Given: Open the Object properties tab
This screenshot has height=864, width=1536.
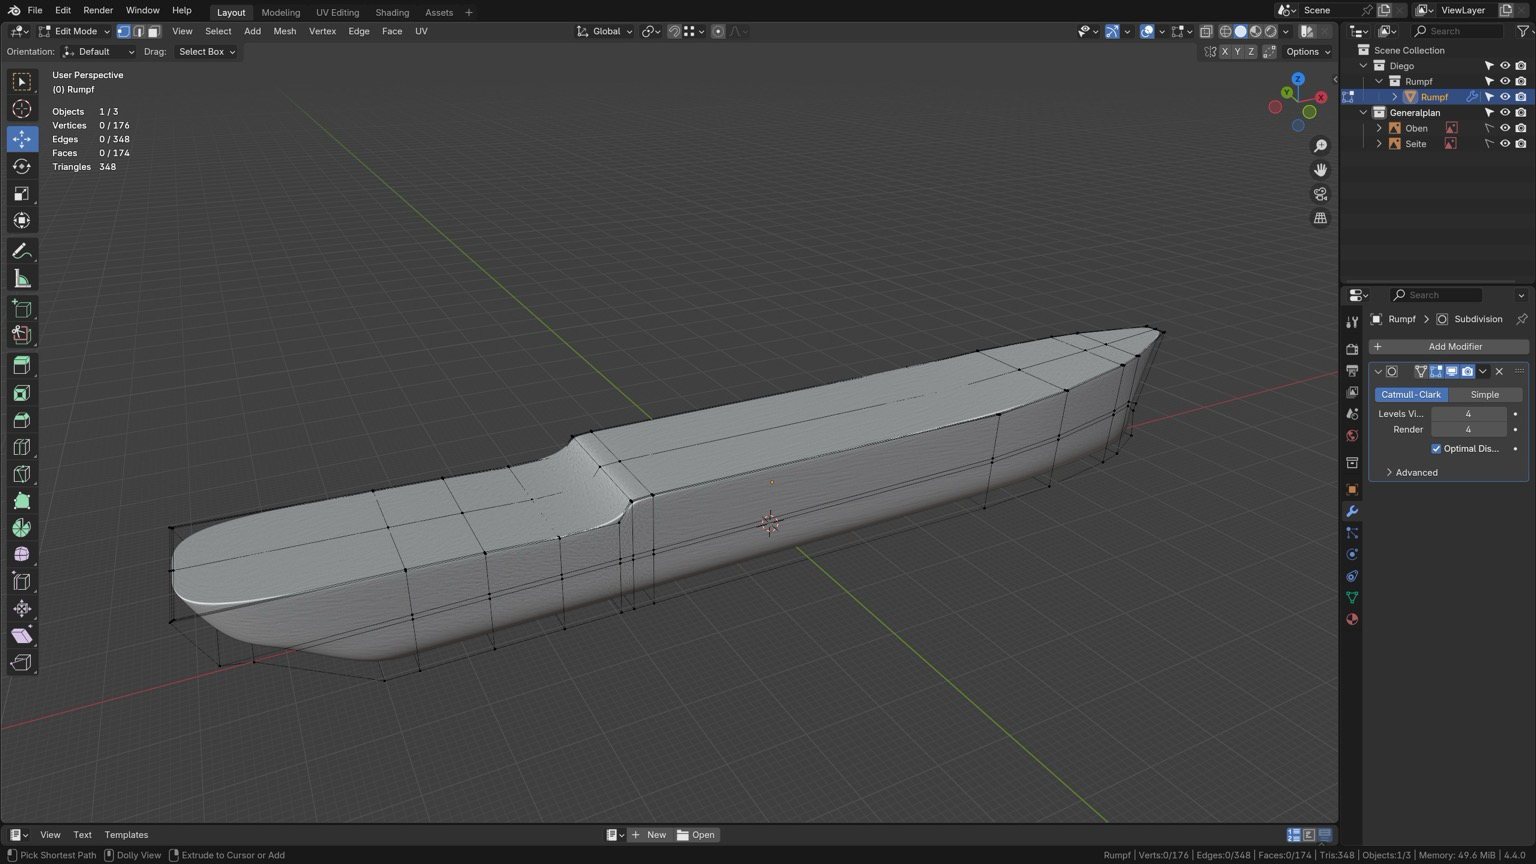Looking at the screenshot, I should tap(1352, 490).
